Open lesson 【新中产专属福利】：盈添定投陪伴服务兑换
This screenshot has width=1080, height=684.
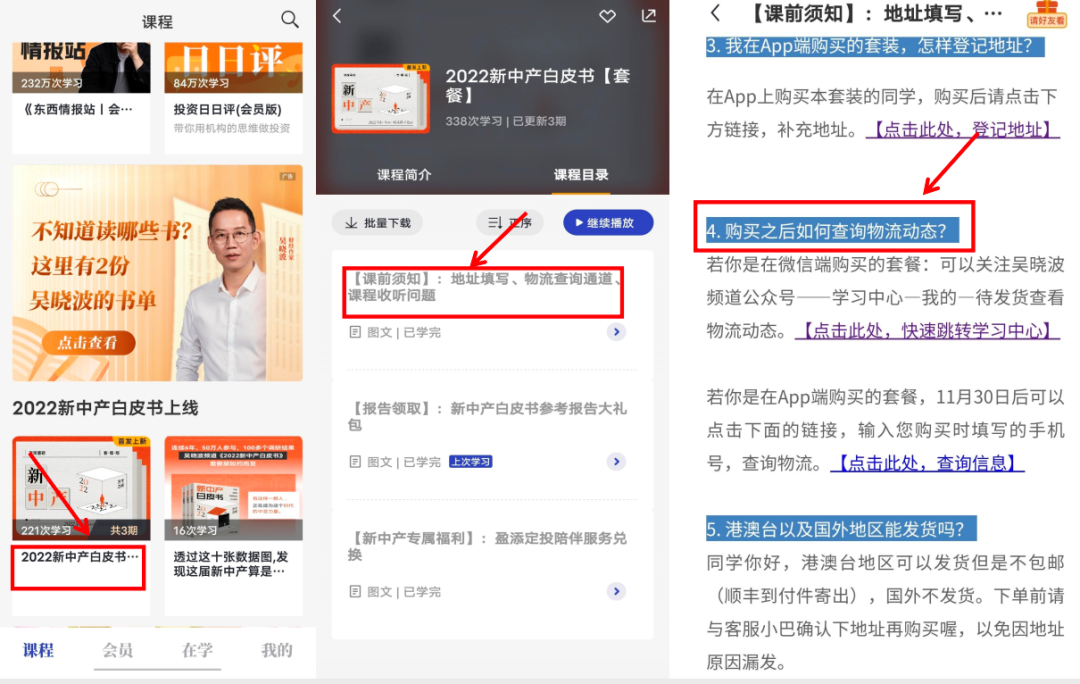click(x=488, y=546)
